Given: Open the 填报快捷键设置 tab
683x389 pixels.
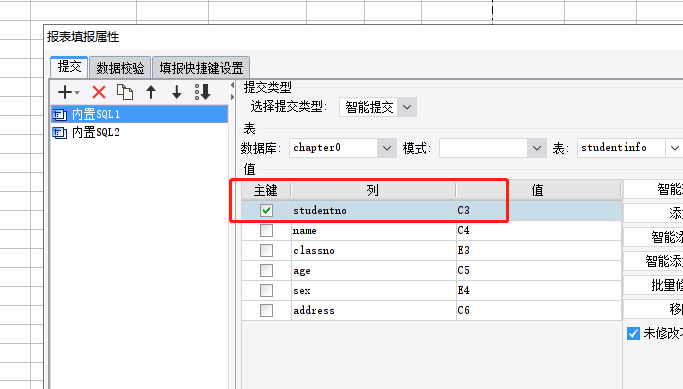Looking at the screenshot, I should tap(201, 68).
